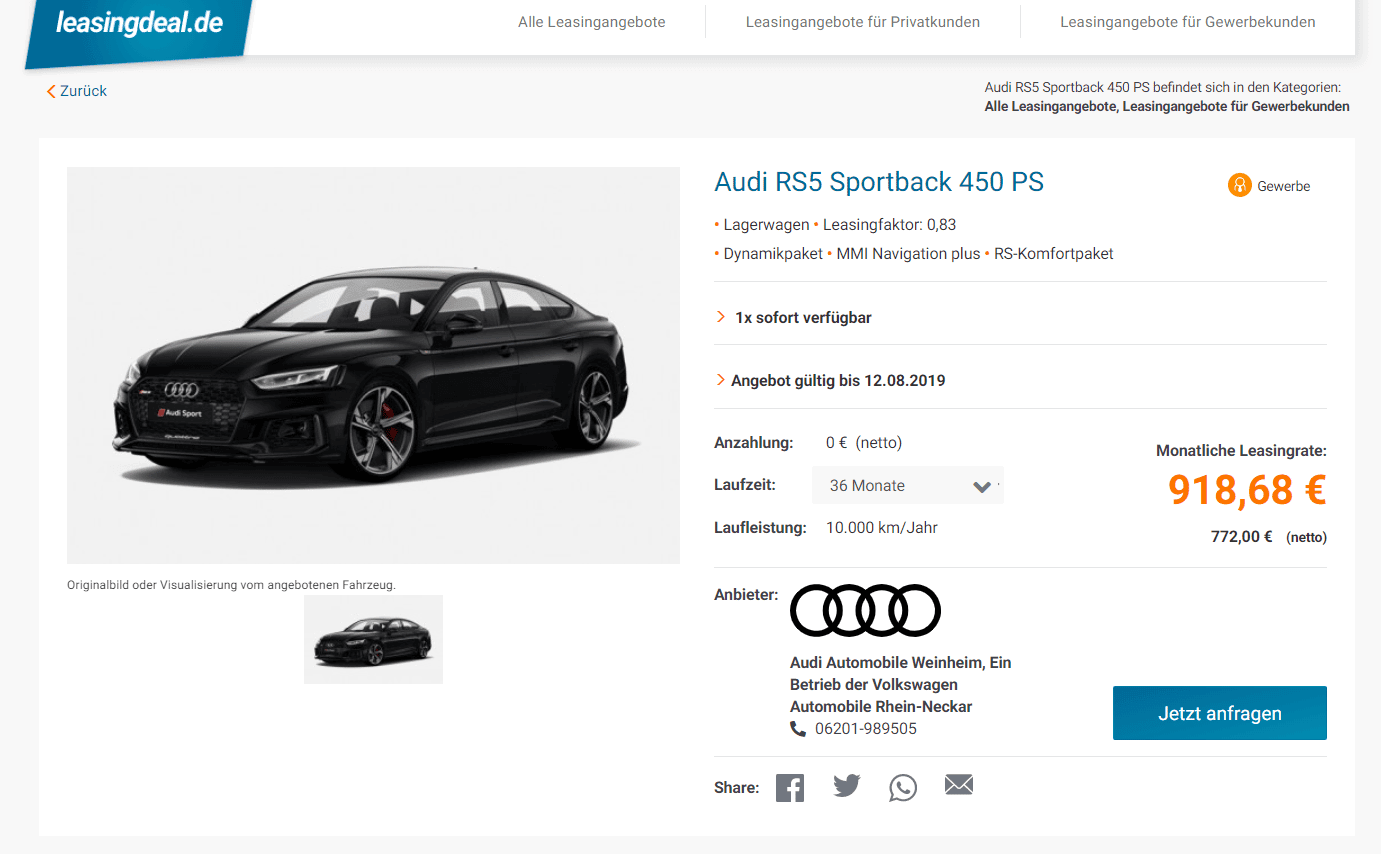Click the RS-Komfortpaket feature text
The image size is (1381, 854).
[x=1053, y=254]
